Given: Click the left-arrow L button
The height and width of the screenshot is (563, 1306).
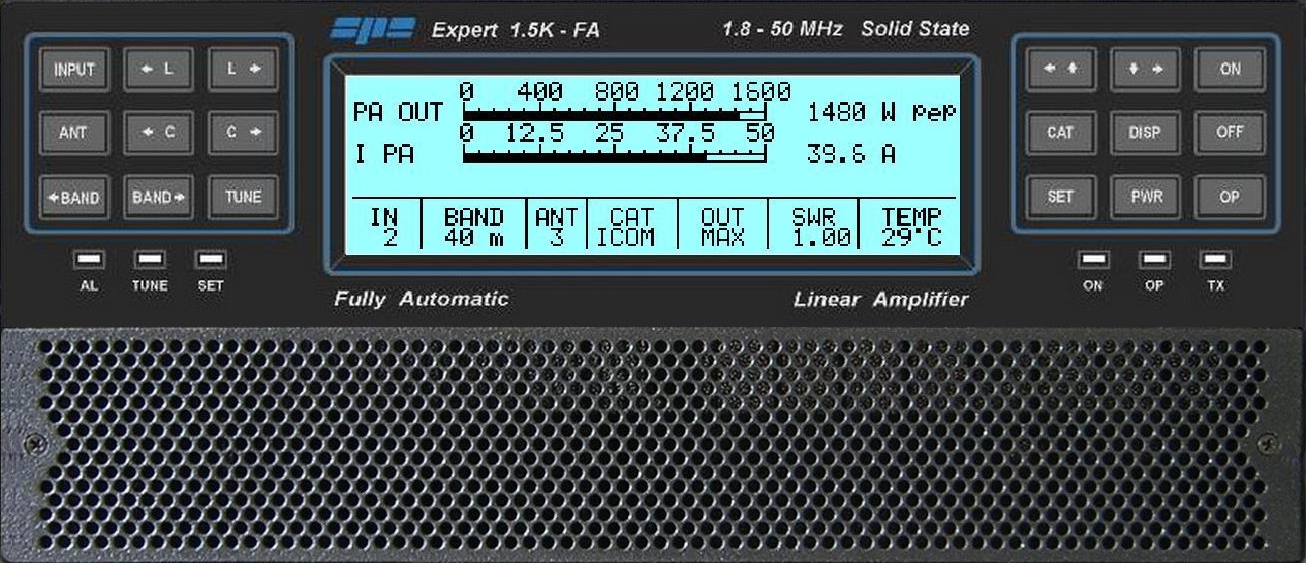Looking at the screenshot, I should (x=158, y=70).
